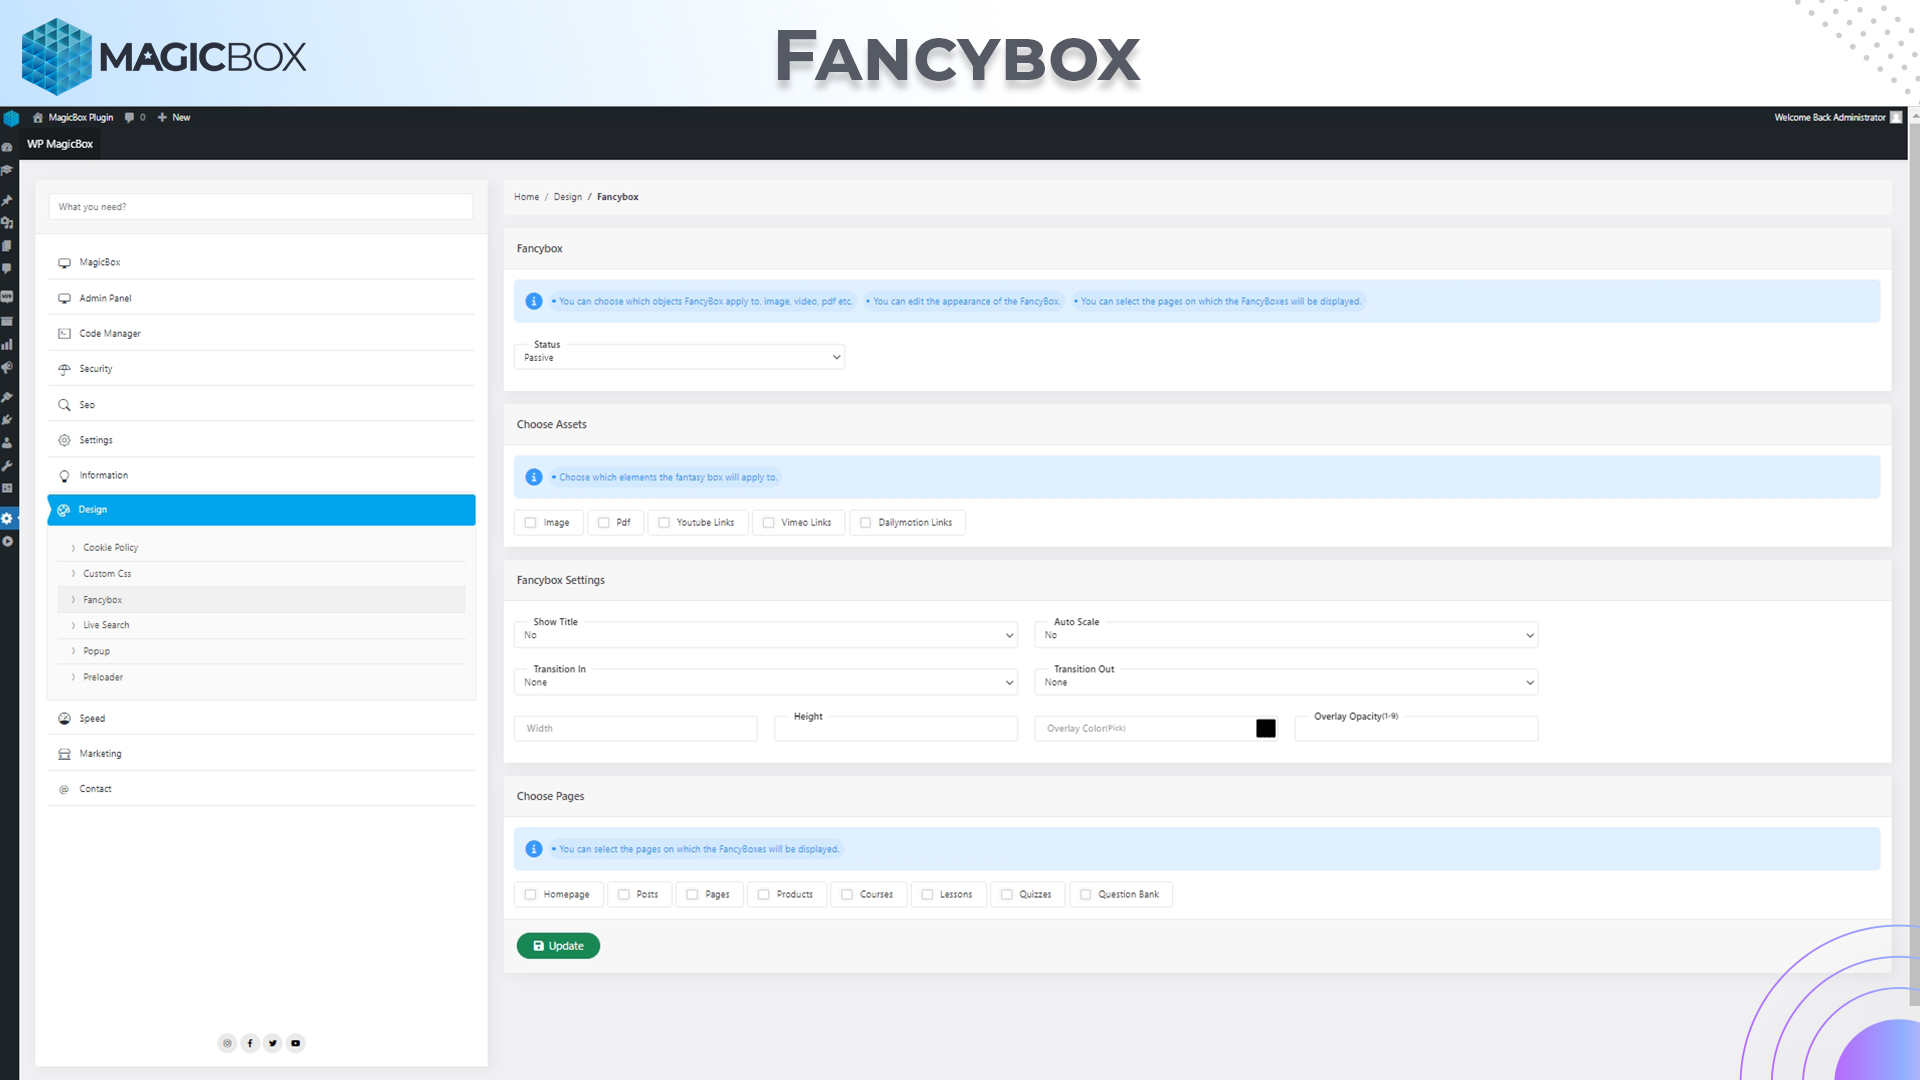Open Analytics bar chart icon
Viewport: 1920px width, 1080px height.
[x=7, y=344]
